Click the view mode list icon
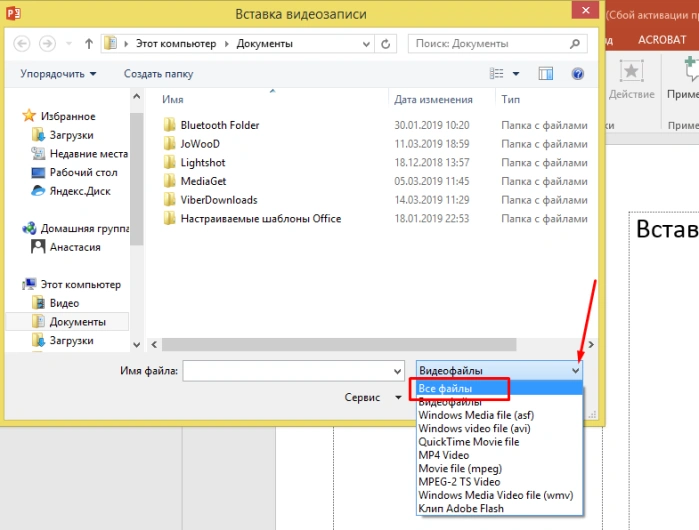The height and width of the screenshot is (530, 699). (x=496, y=74)
